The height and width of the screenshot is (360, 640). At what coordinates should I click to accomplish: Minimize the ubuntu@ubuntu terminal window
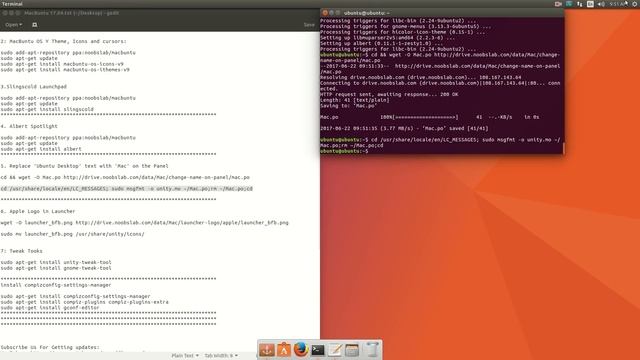tap(331, 13)
